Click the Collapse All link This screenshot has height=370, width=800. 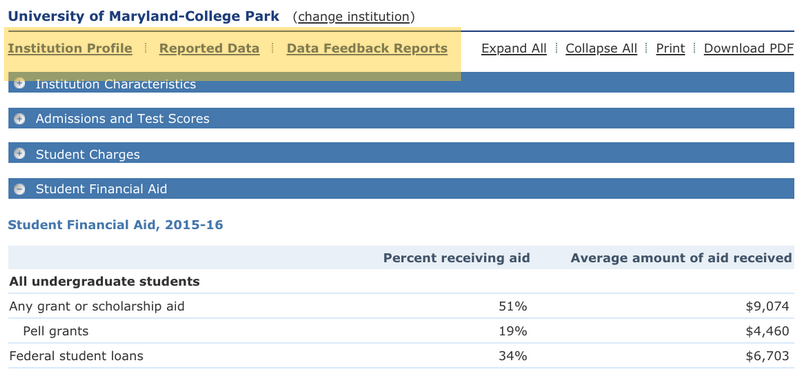(602, 48)
